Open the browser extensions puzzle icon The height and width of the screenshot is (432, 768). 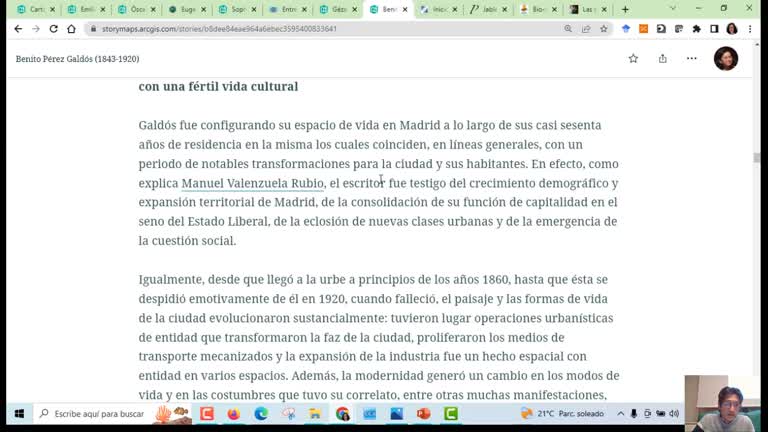pos(696,29)
